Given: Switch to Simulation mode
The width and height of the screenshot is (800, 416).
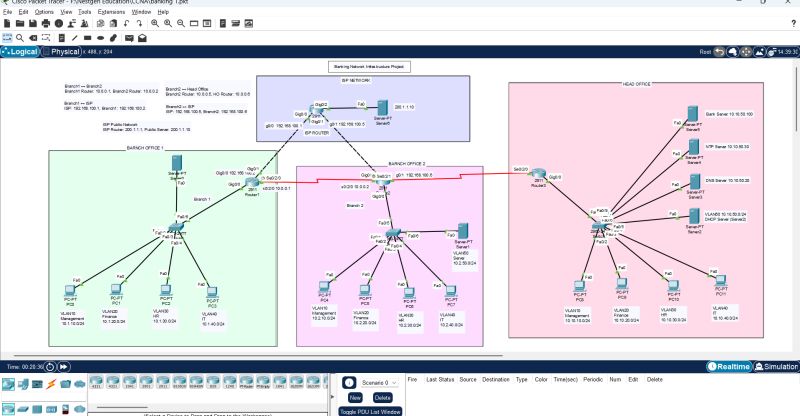Looking at the screenshot, I should coord(776,366).
